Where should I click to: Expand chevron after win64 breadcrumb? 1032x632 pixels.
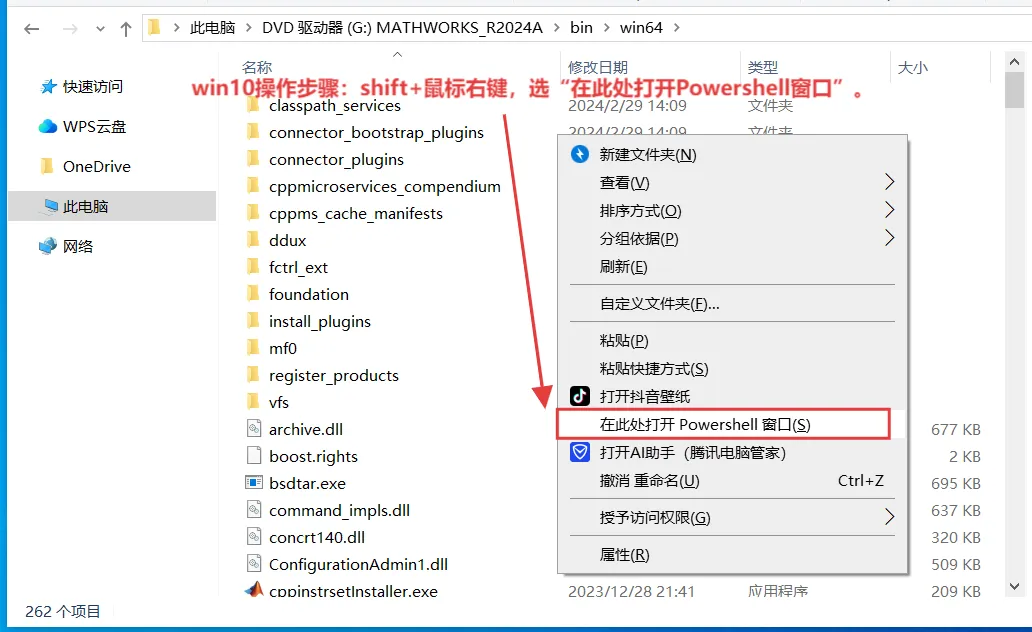point(677,28)
